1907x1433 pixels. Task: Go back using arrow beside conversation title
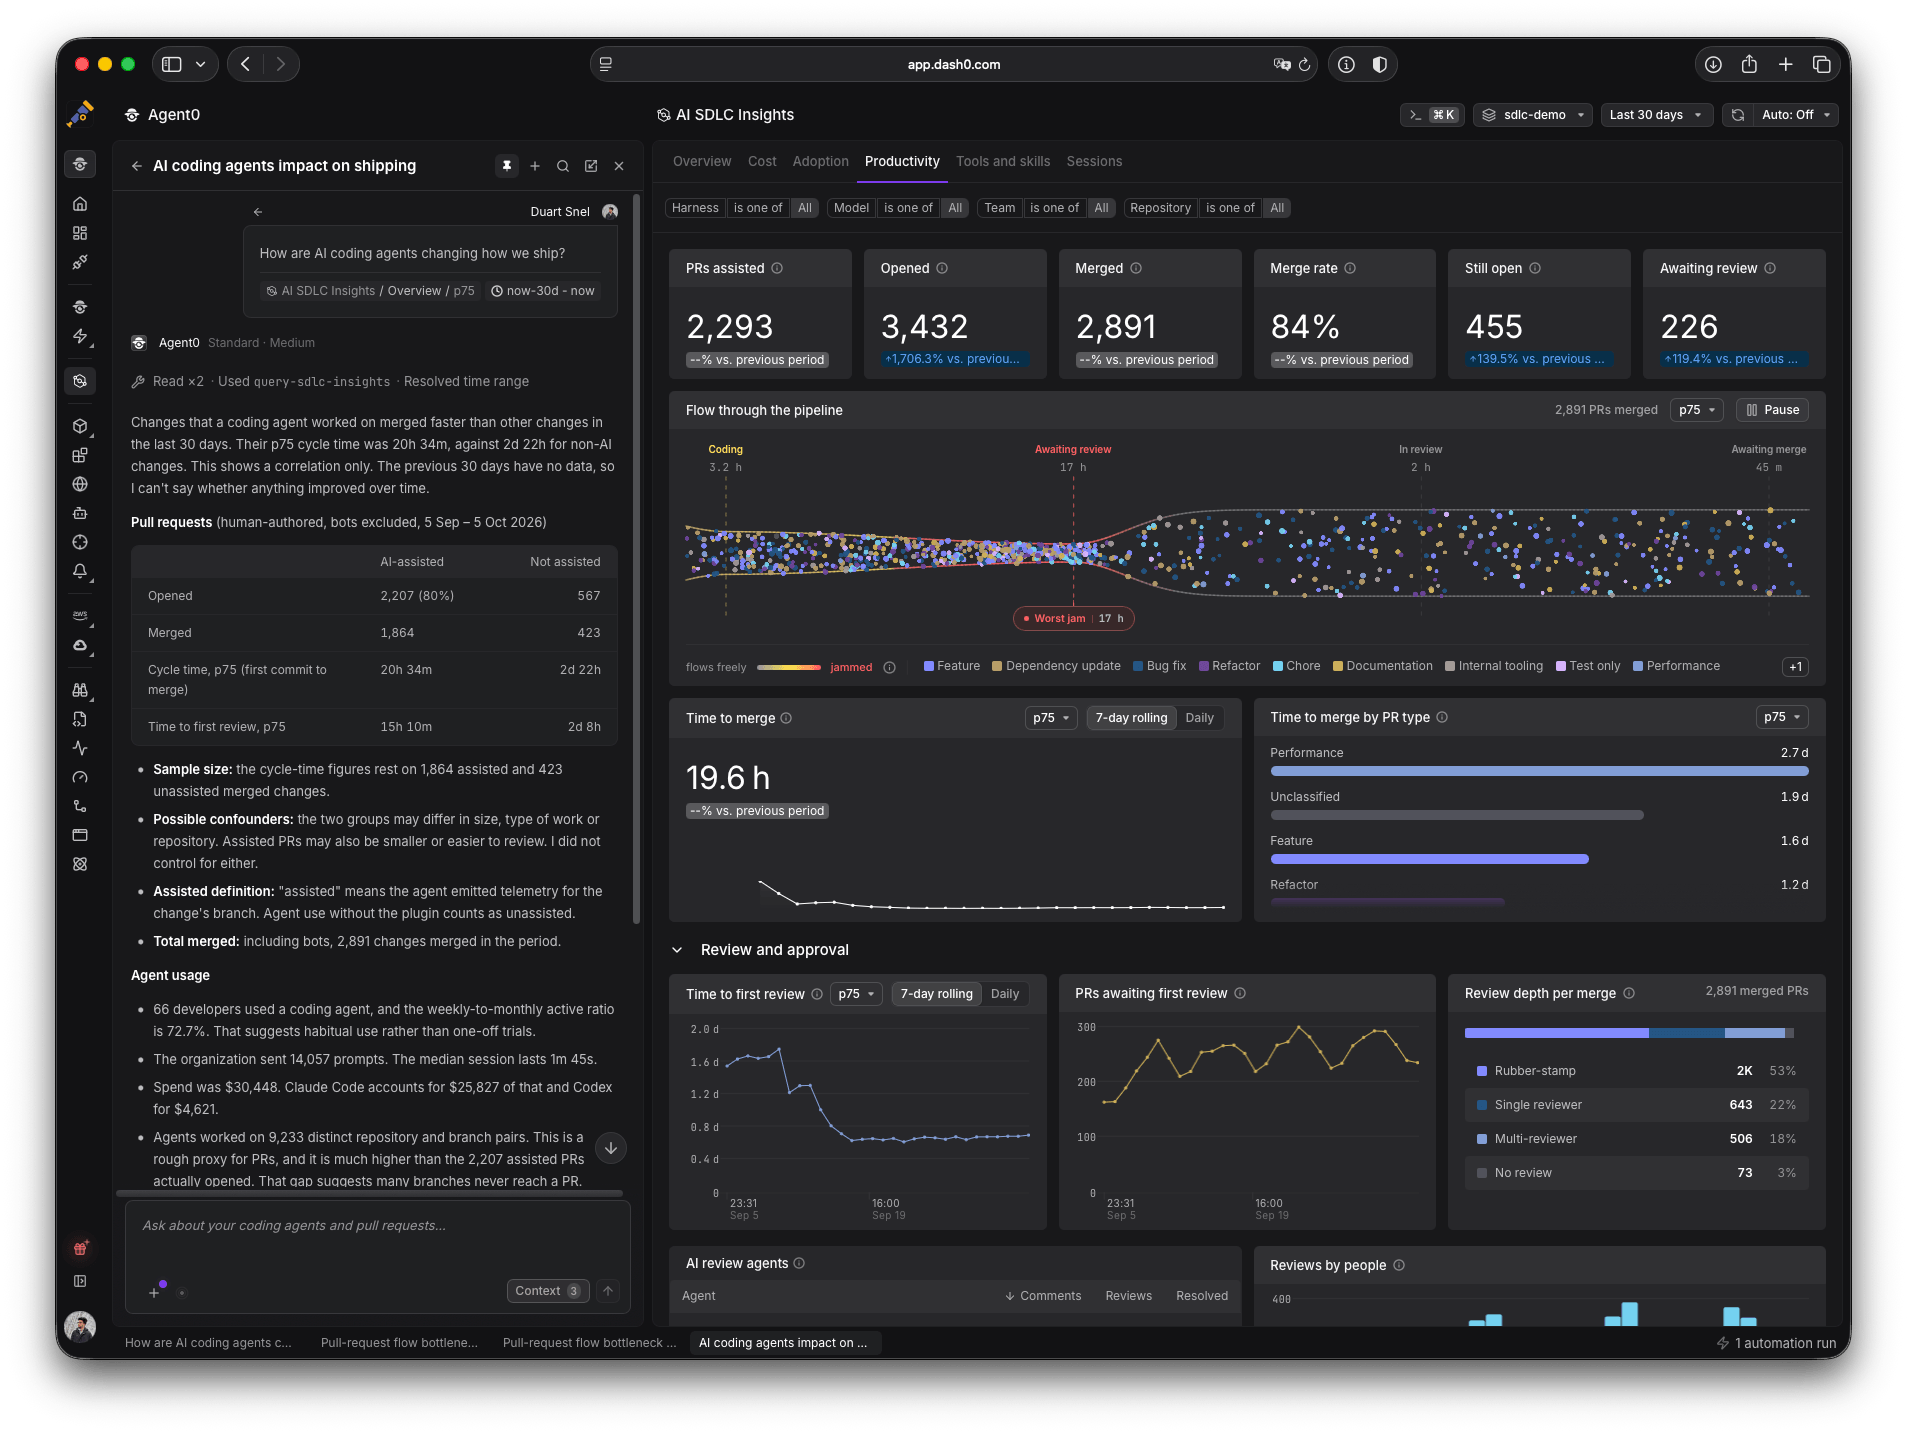coord(137,166)
